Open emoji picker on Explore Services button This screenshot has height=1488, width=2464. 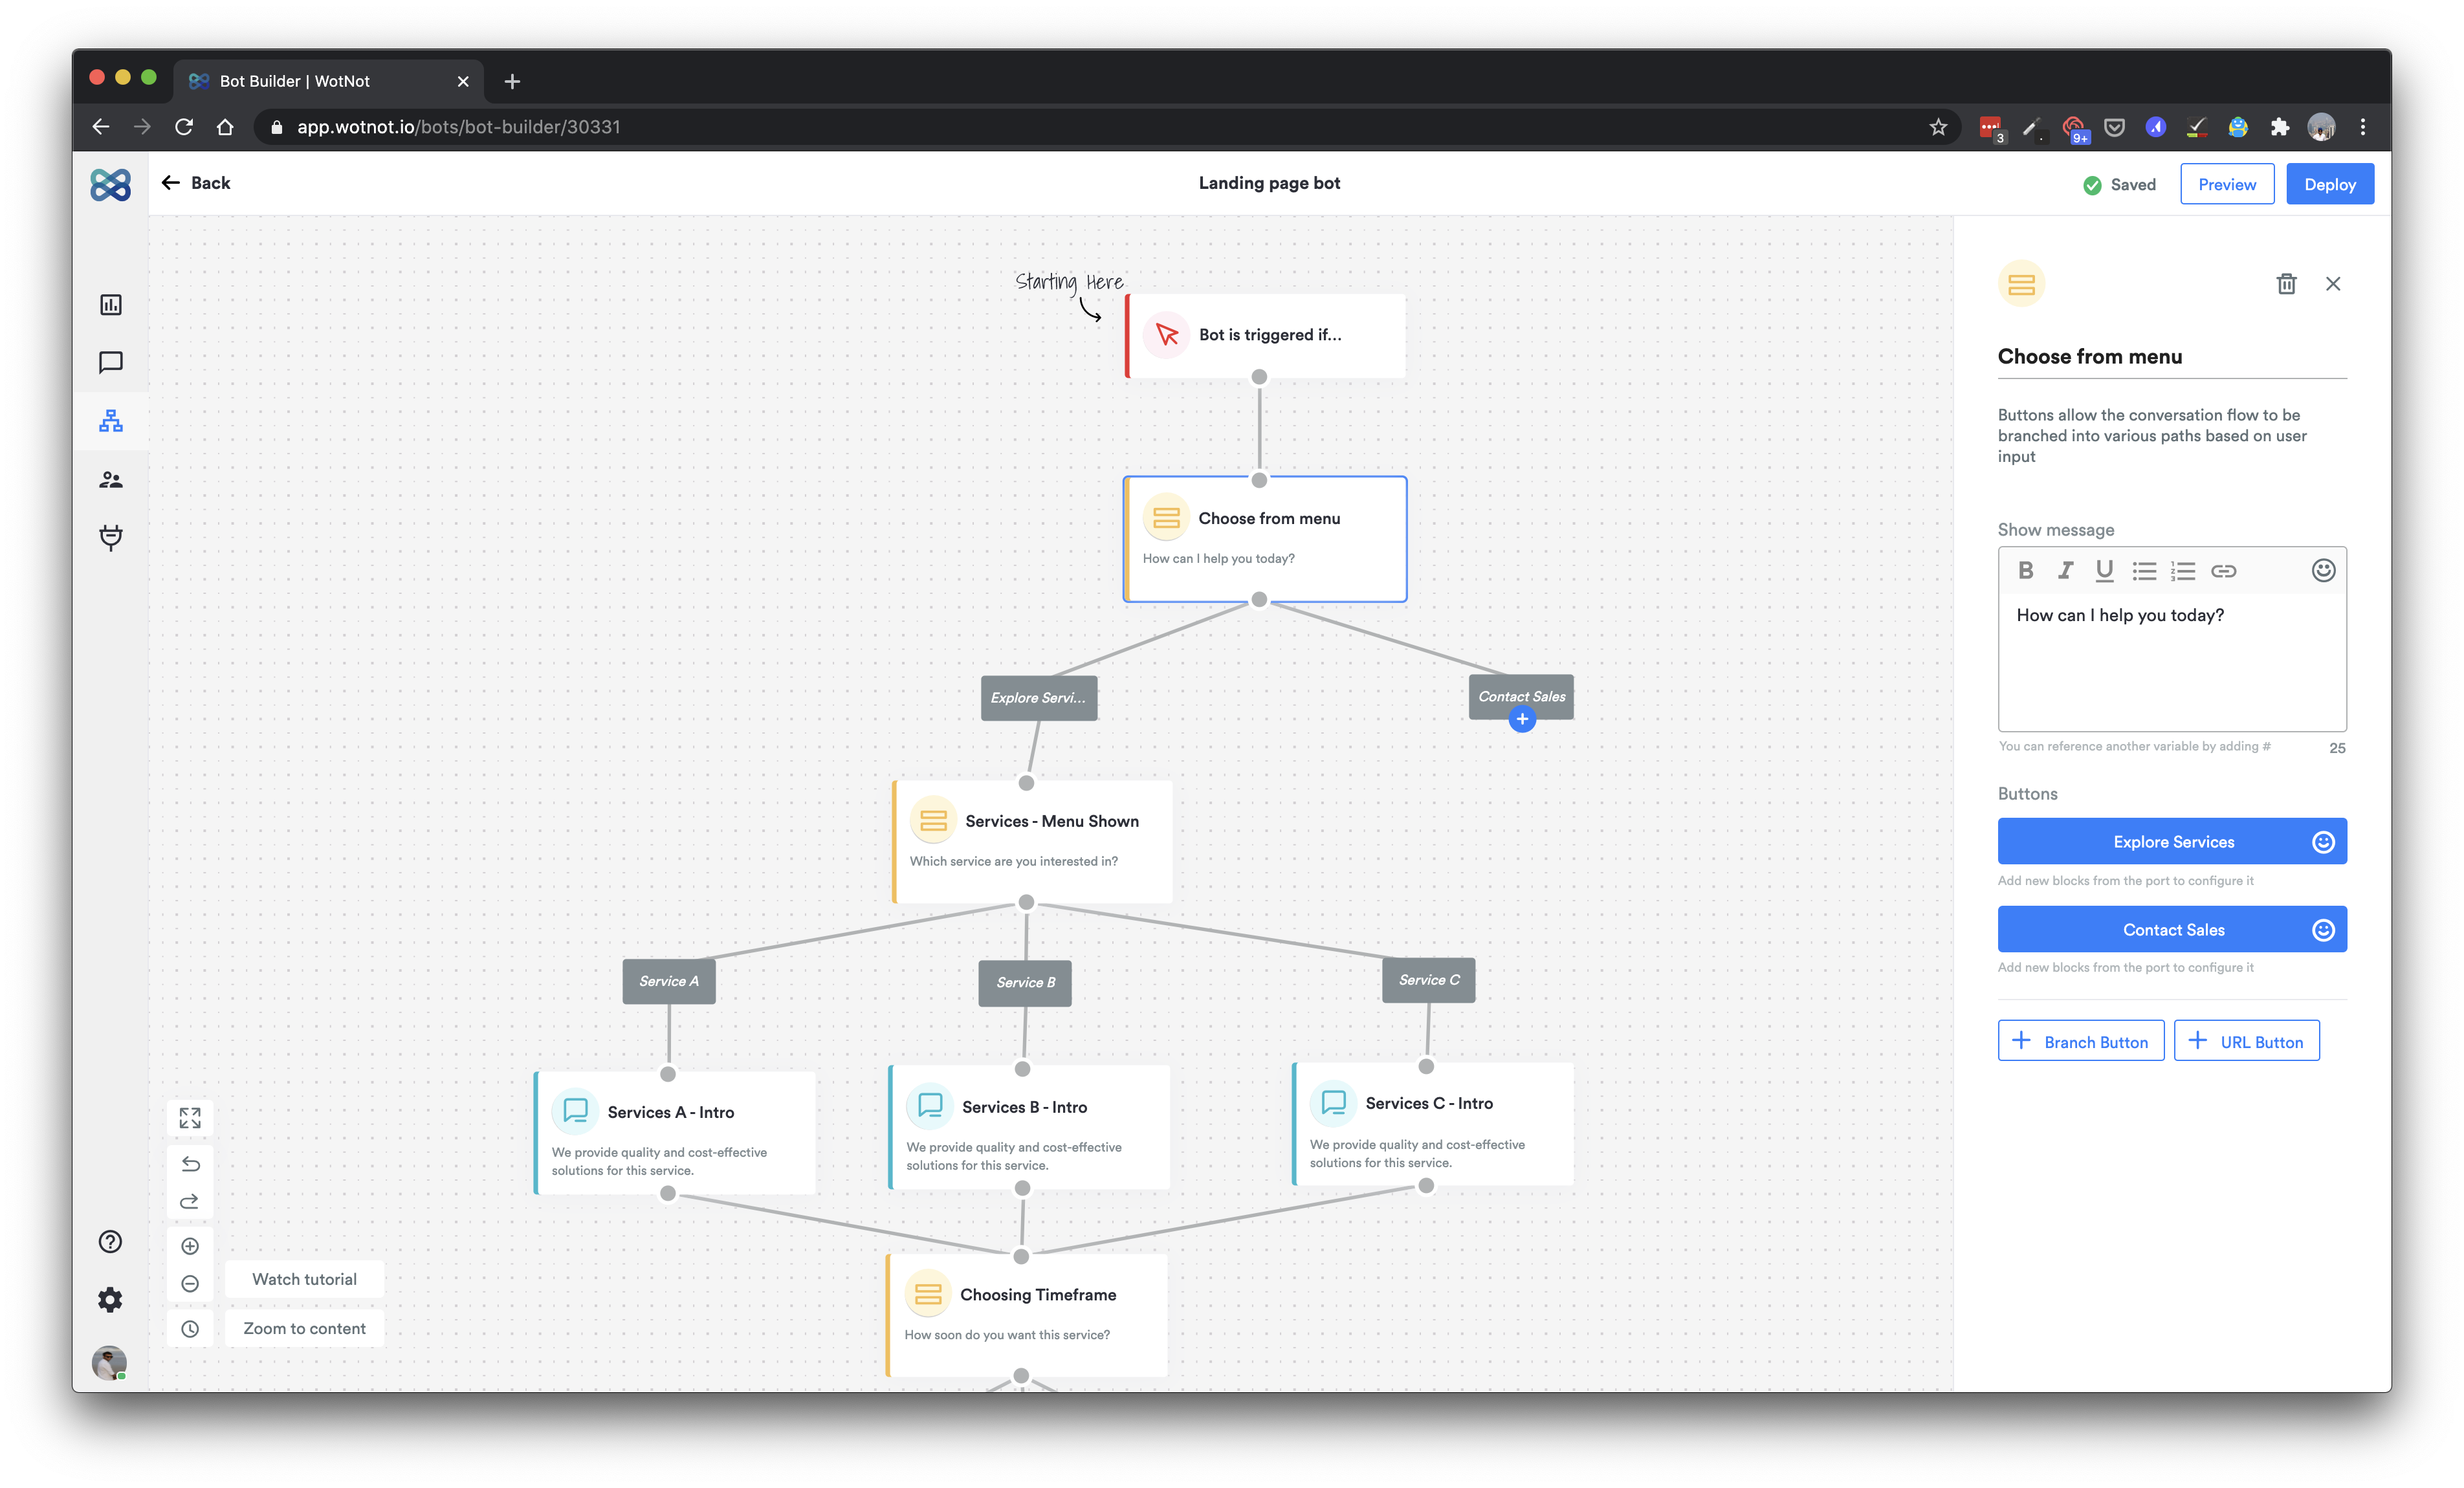coord(2323,842)
